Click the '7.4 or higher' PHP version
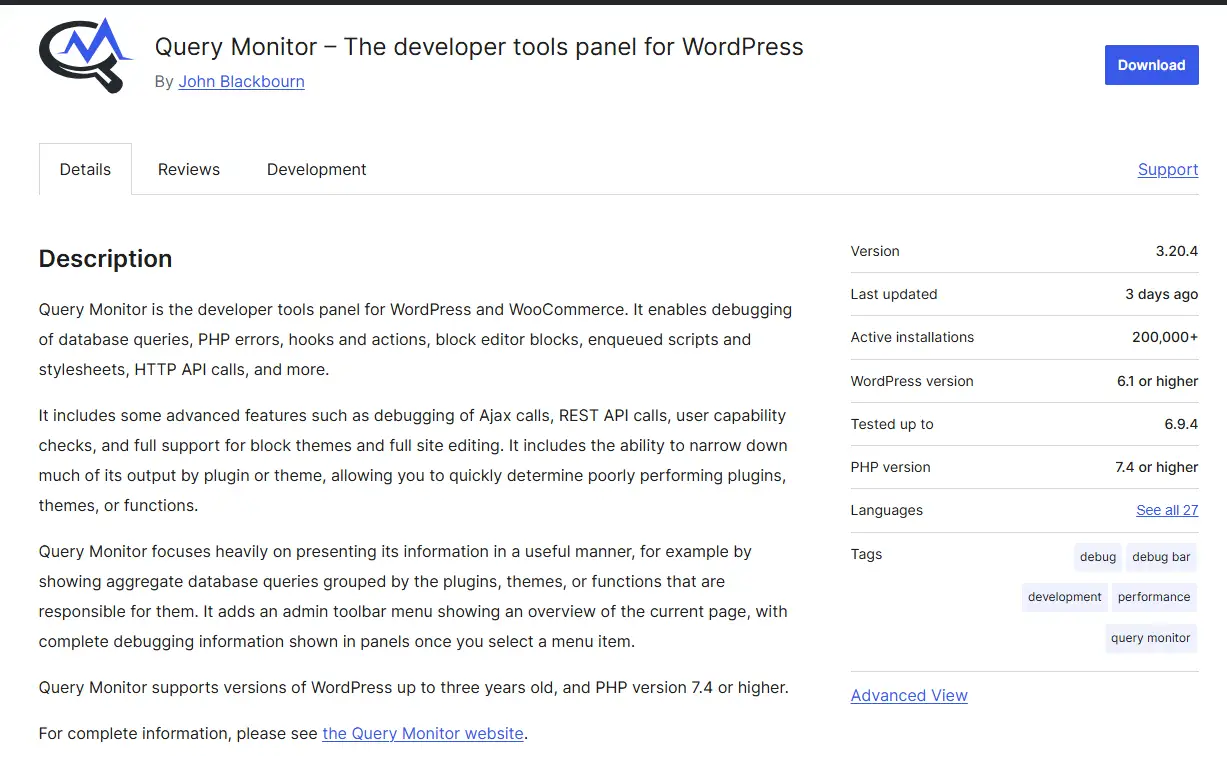 1157,467
